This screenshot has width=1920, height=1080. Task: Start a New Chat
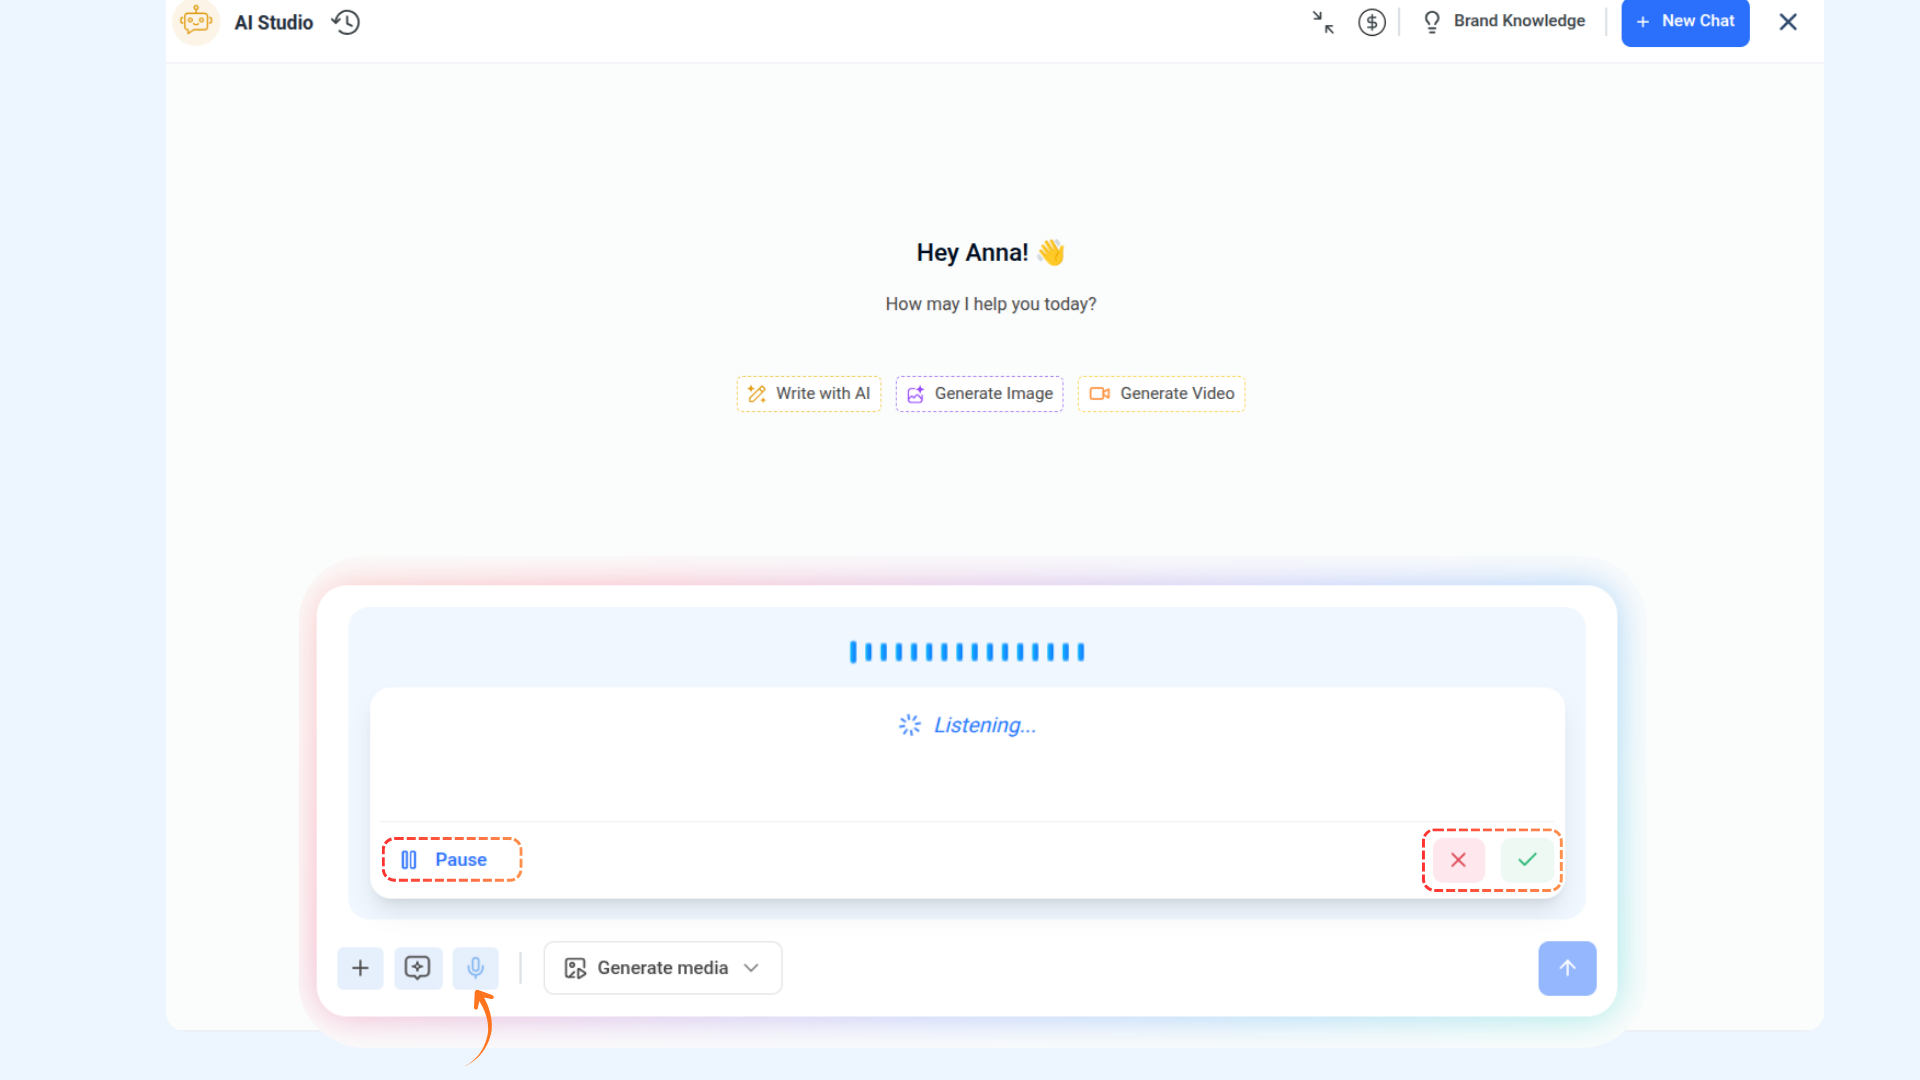click(1685, 21)
